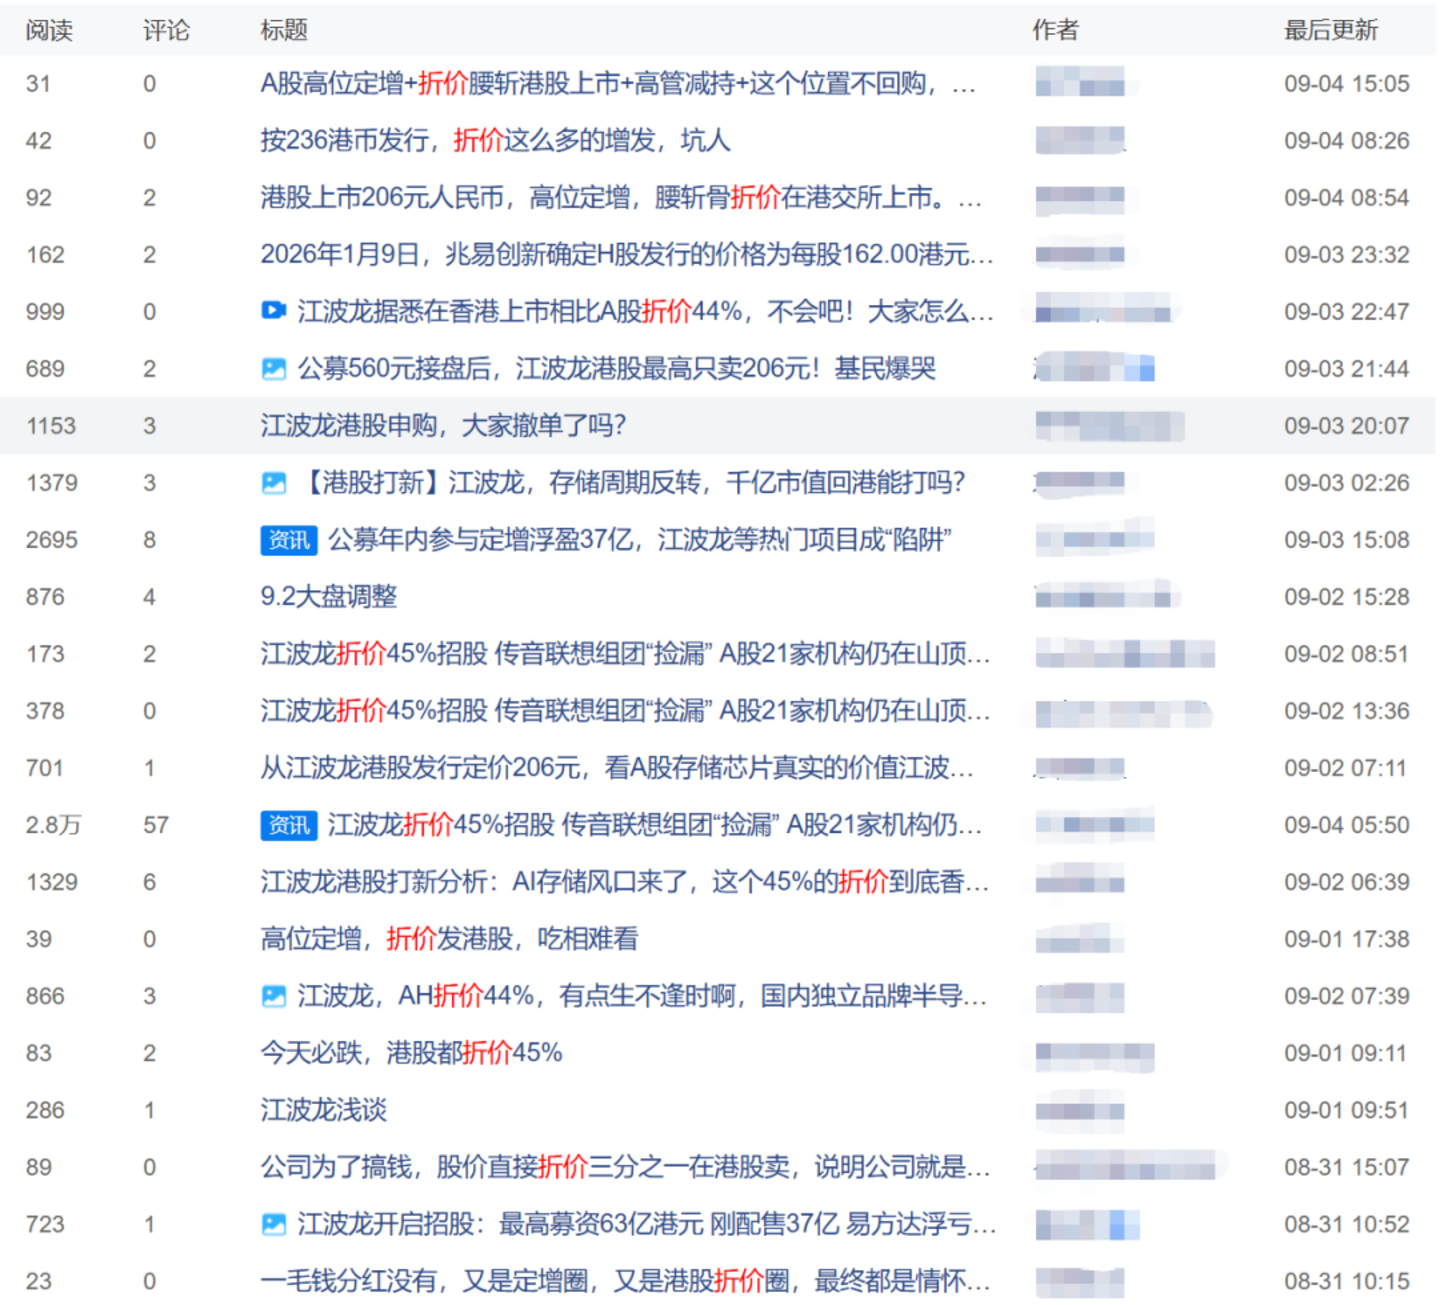Click image icon before 江波龙开启招股 post
Screen dimensions: 1440x1305
(273, 1224)
